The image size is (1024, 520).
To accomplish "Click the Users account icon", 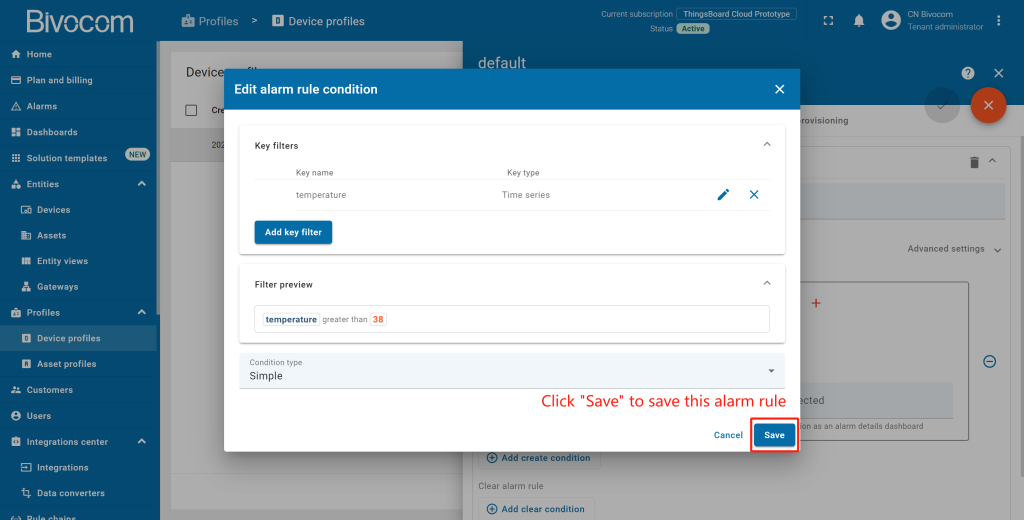I will [x=16, y=415].
